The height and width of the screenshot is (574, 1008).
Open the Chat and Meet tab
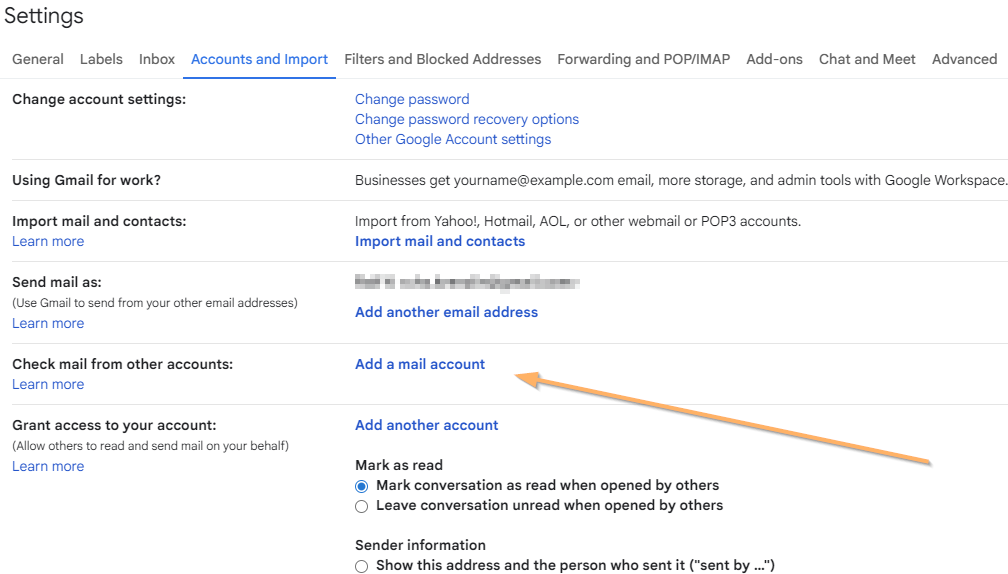pyautogui.click(x=867, y=59)
